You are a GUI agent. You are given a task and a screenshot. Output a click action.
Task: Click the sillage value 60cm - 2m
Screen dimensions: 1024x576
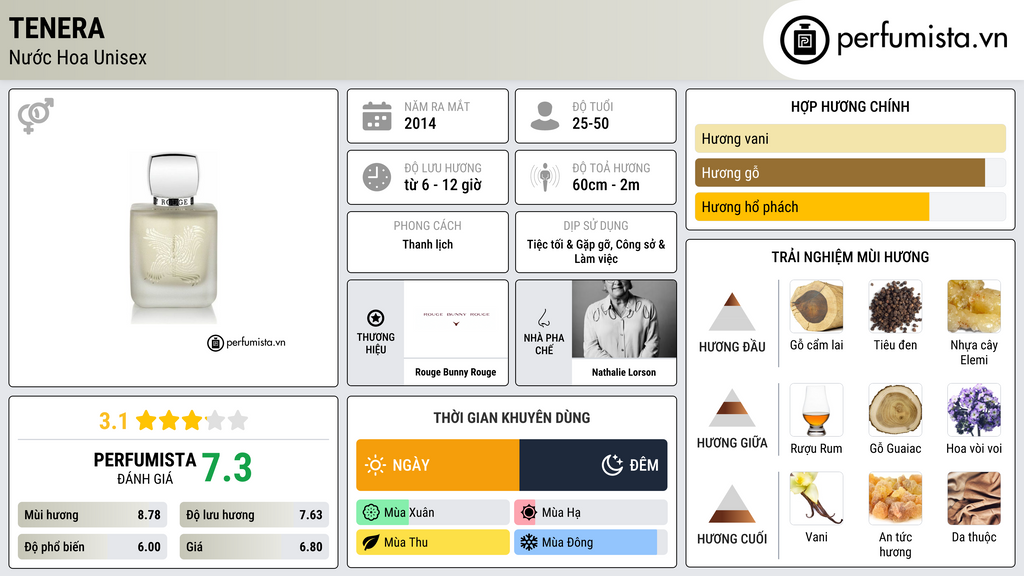click(606, 185)
